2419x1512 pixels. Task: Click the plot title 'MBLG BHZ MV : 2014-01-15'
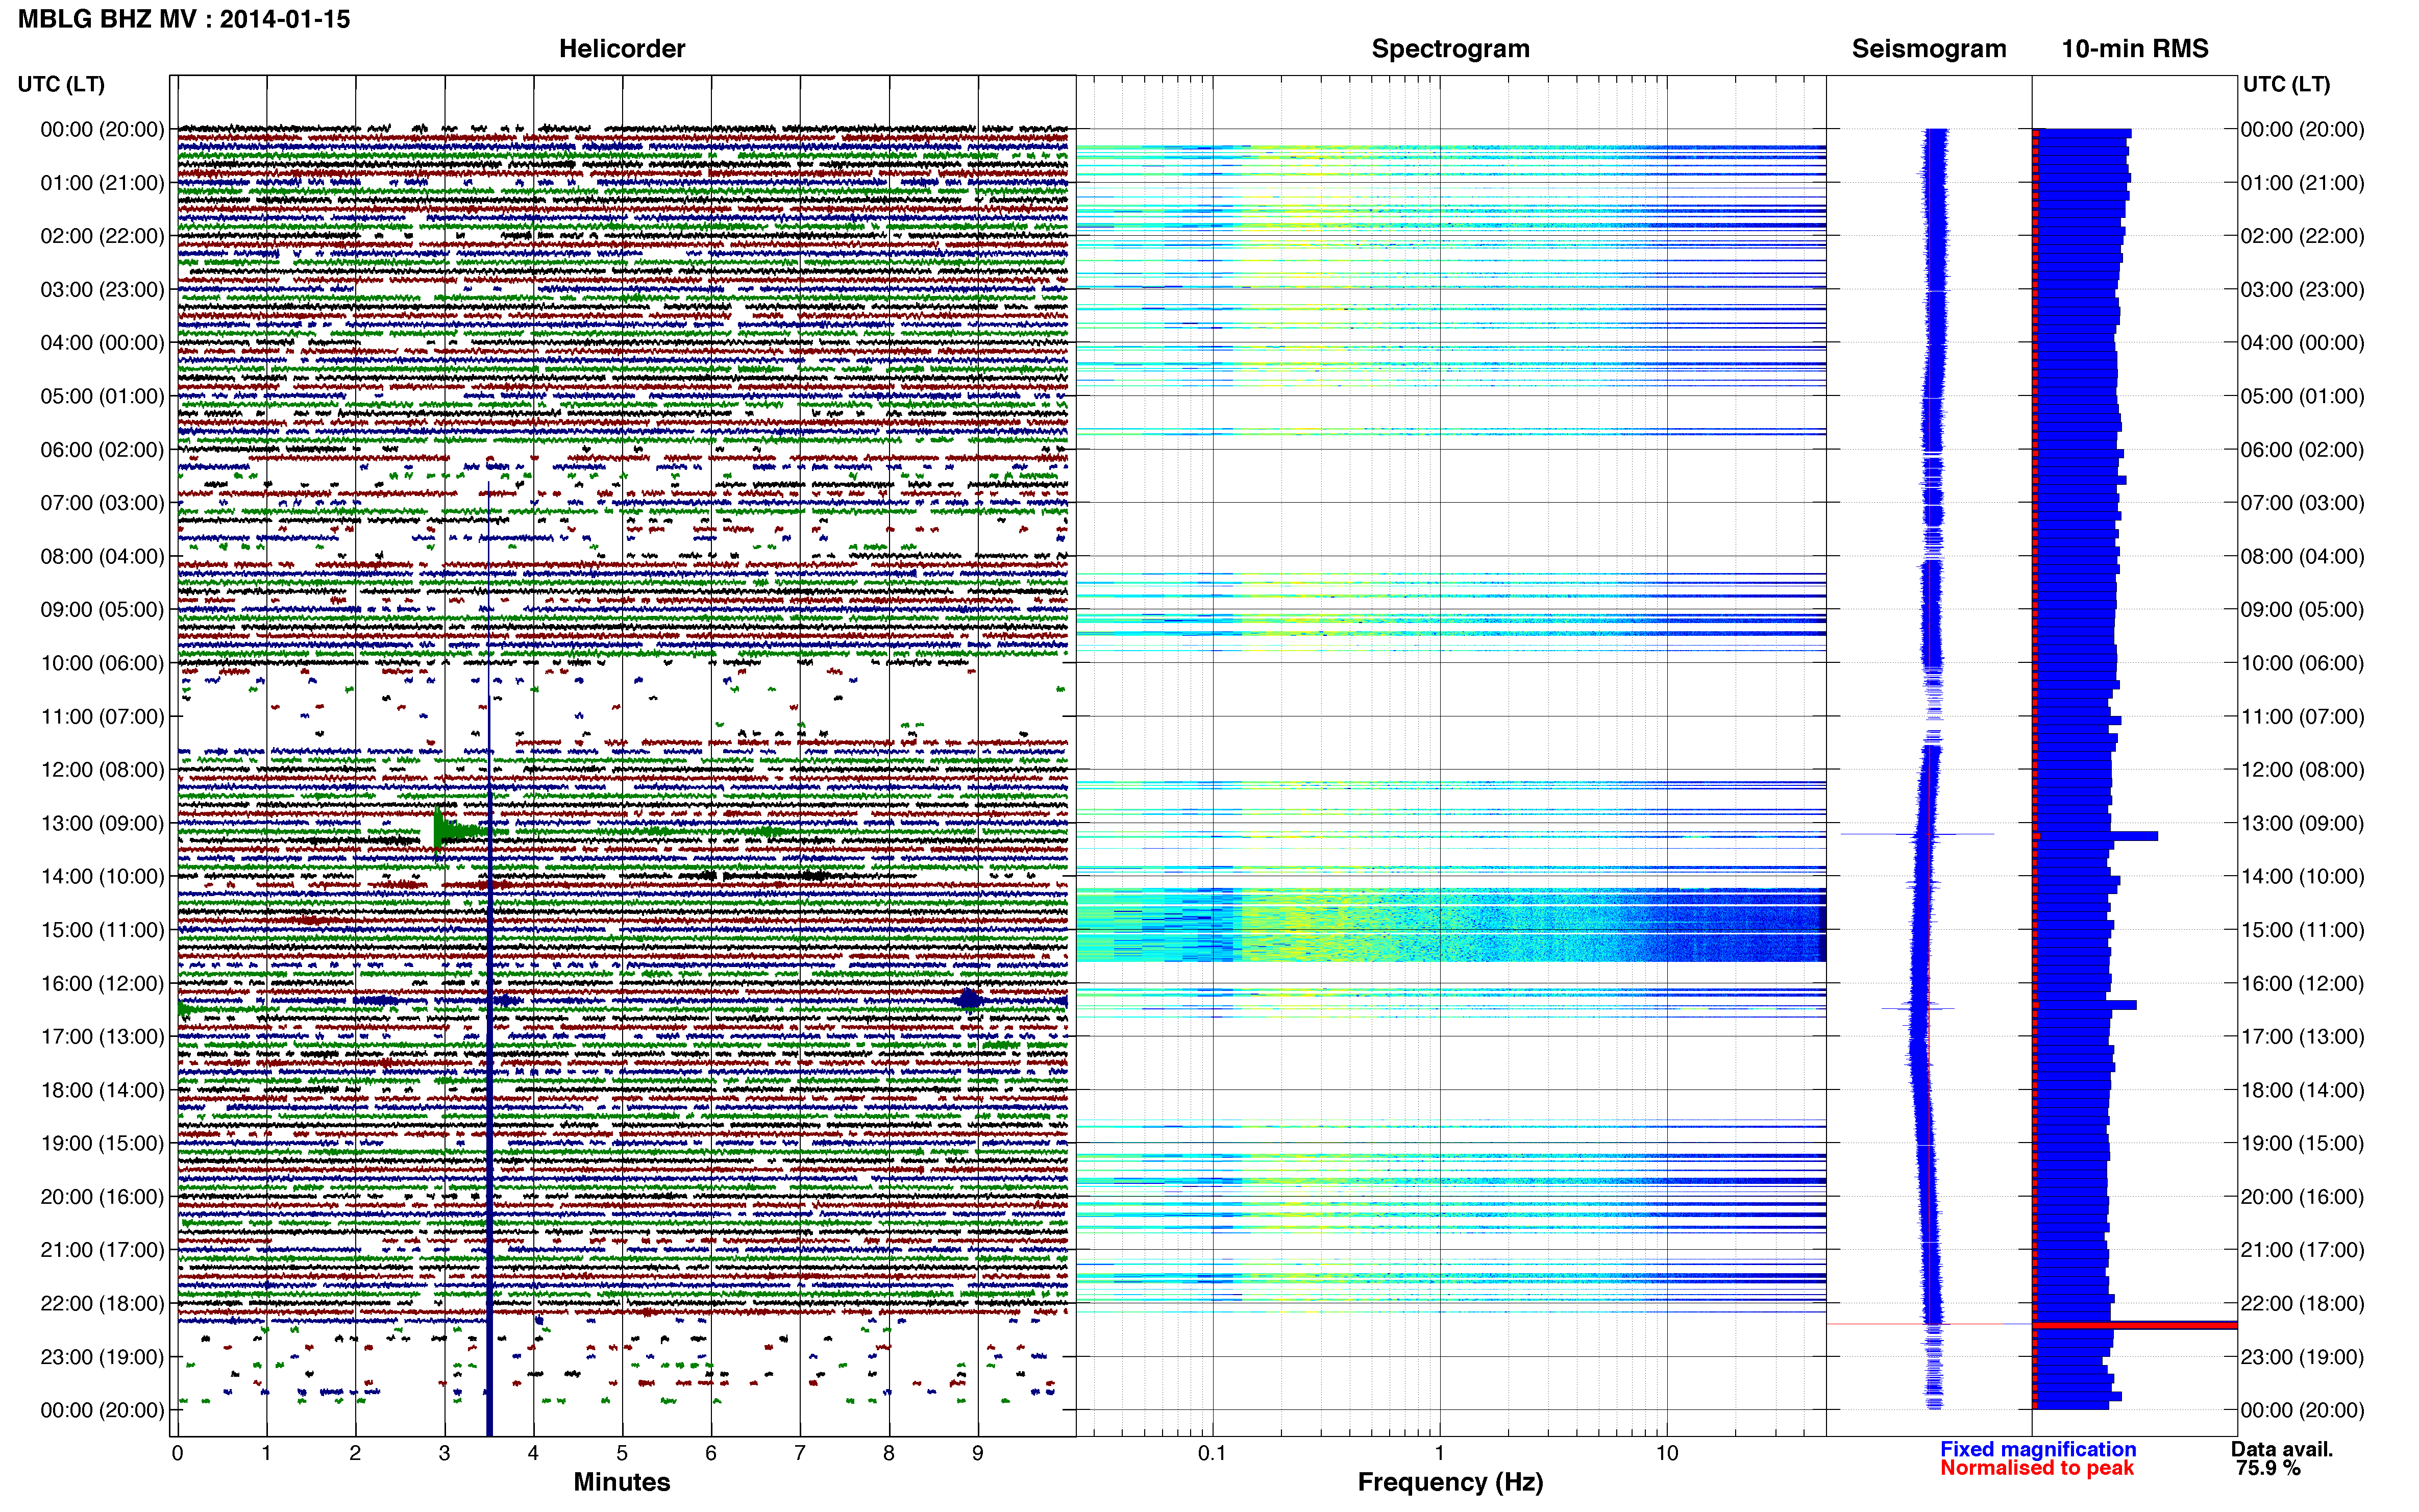point(184,19)
